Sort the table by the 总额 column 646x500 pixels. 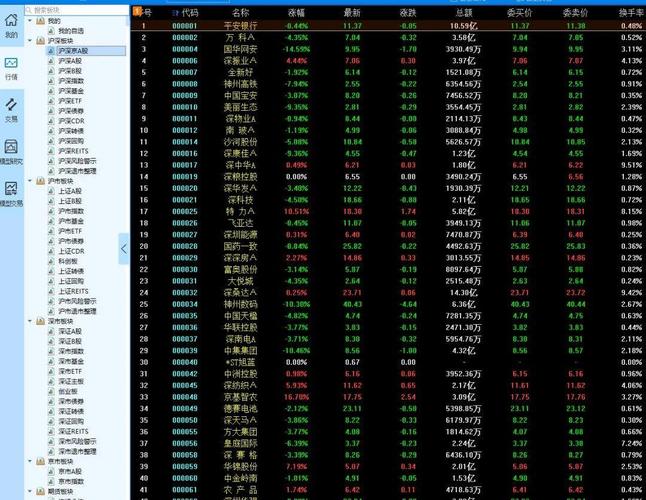(x=464, y=13)
